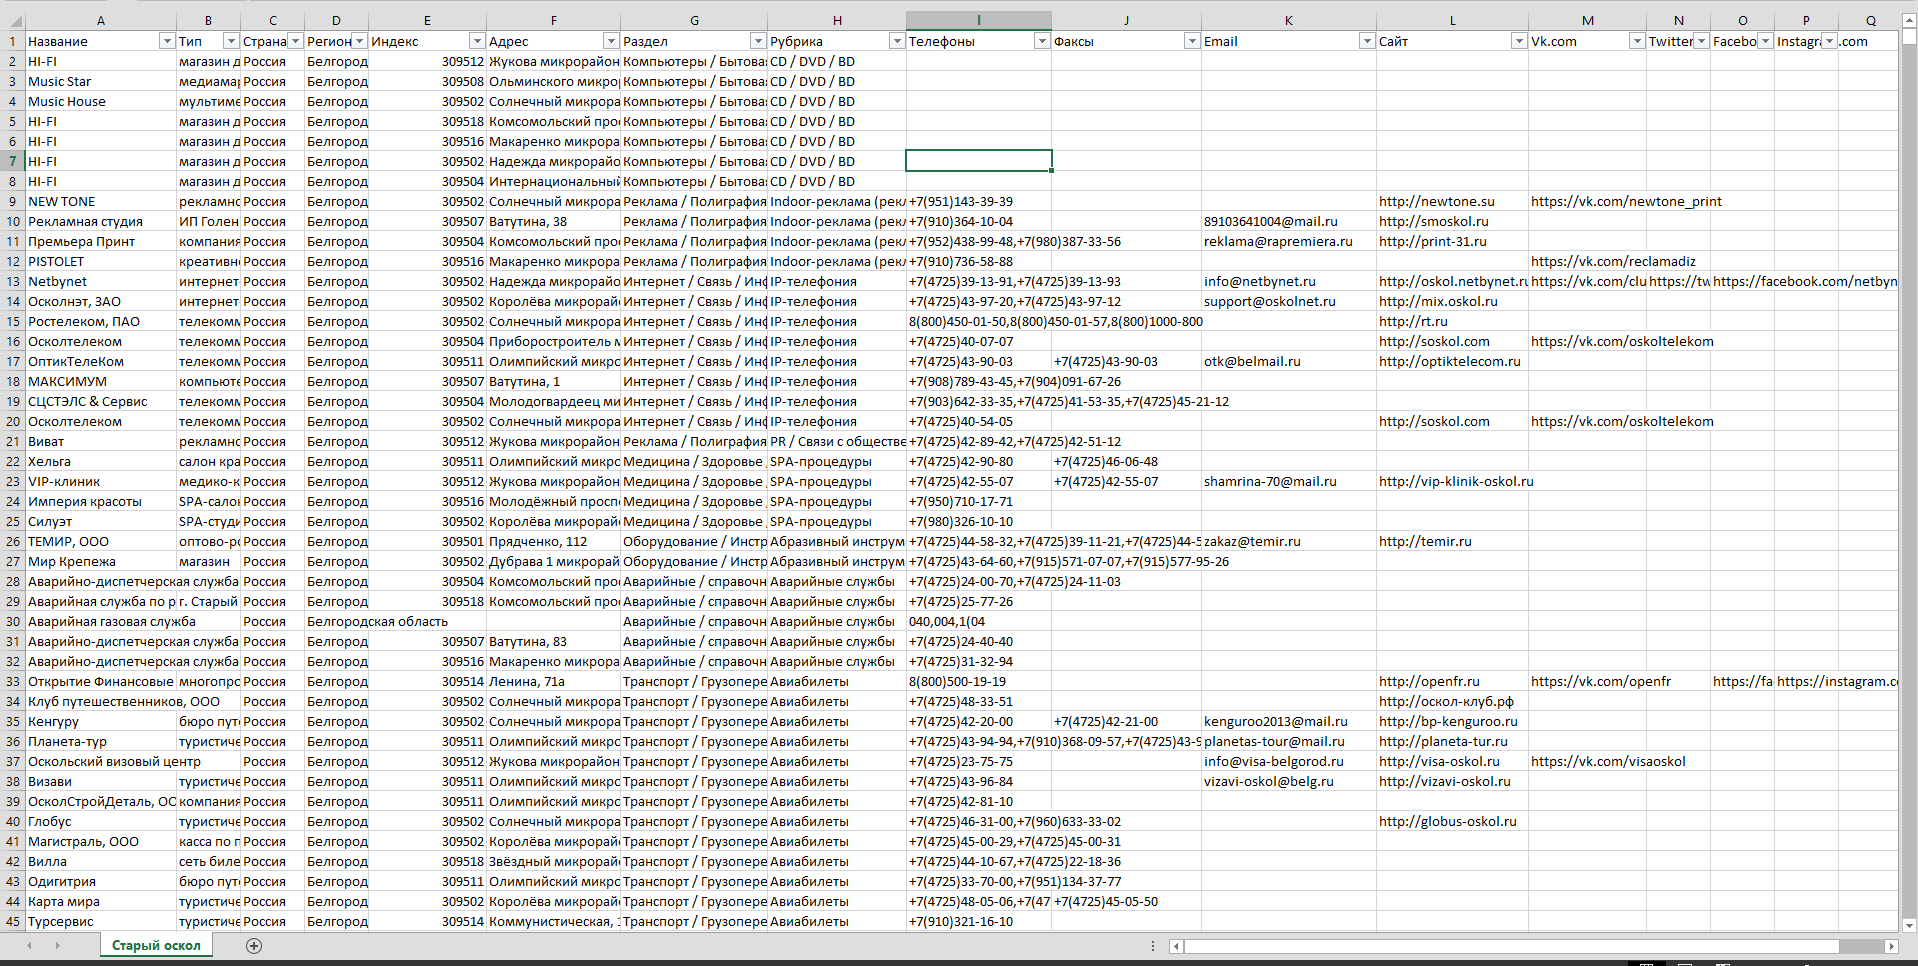Open the Раздел column filter dropdown
This screenshot has width=1918, height=966.
(x=758, y=41)
